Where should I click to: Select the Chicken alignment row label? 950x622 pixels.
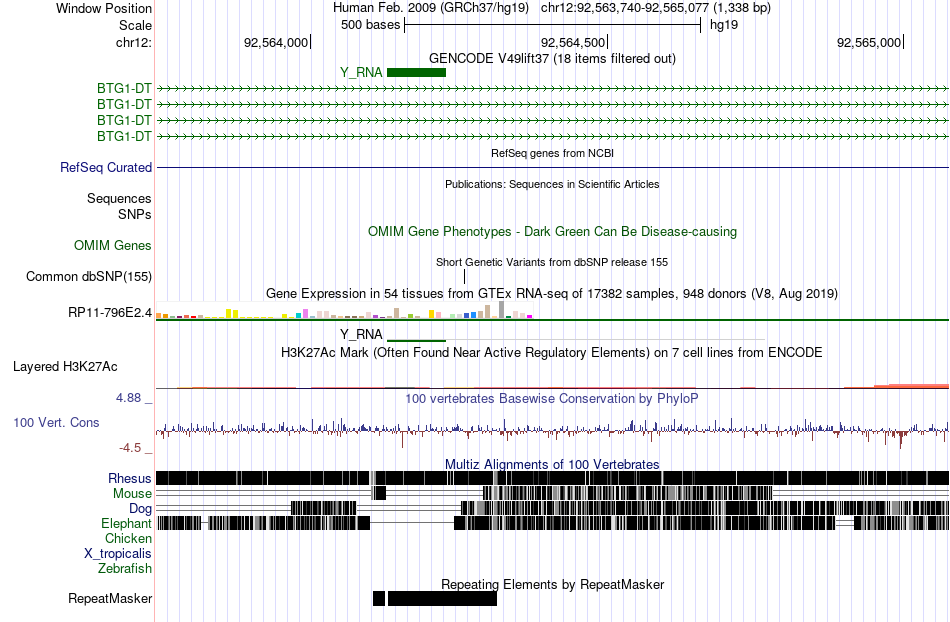128,538
